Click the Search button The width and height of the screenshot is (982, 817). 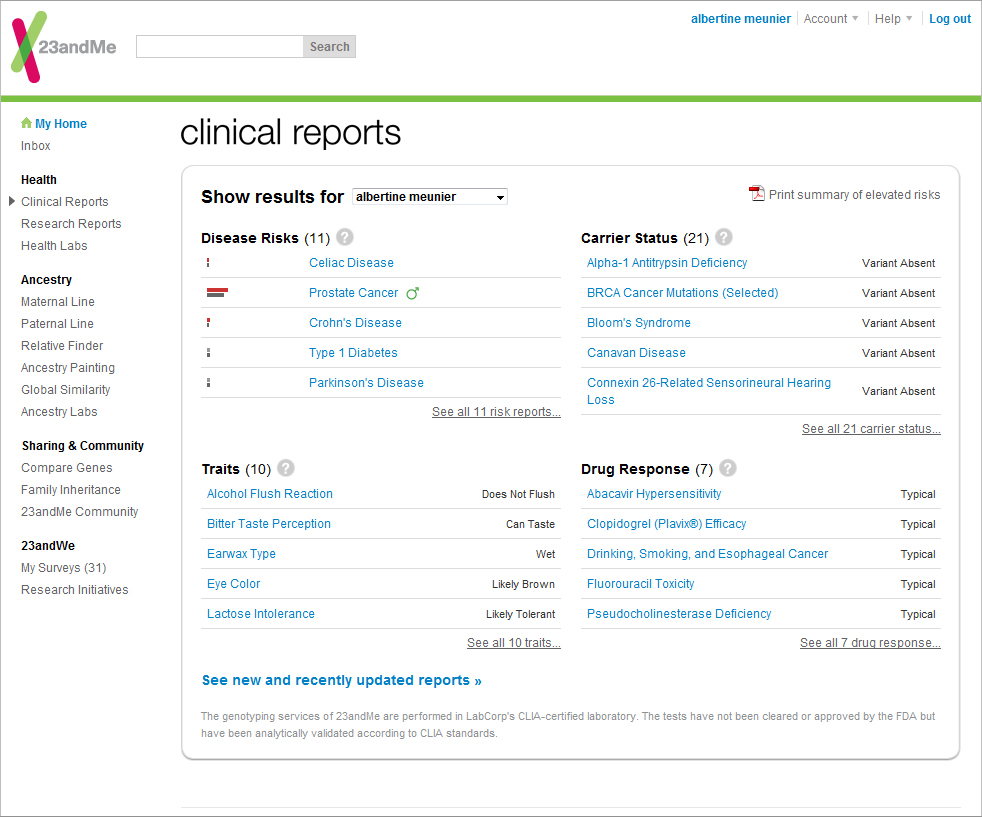point(329,46)
